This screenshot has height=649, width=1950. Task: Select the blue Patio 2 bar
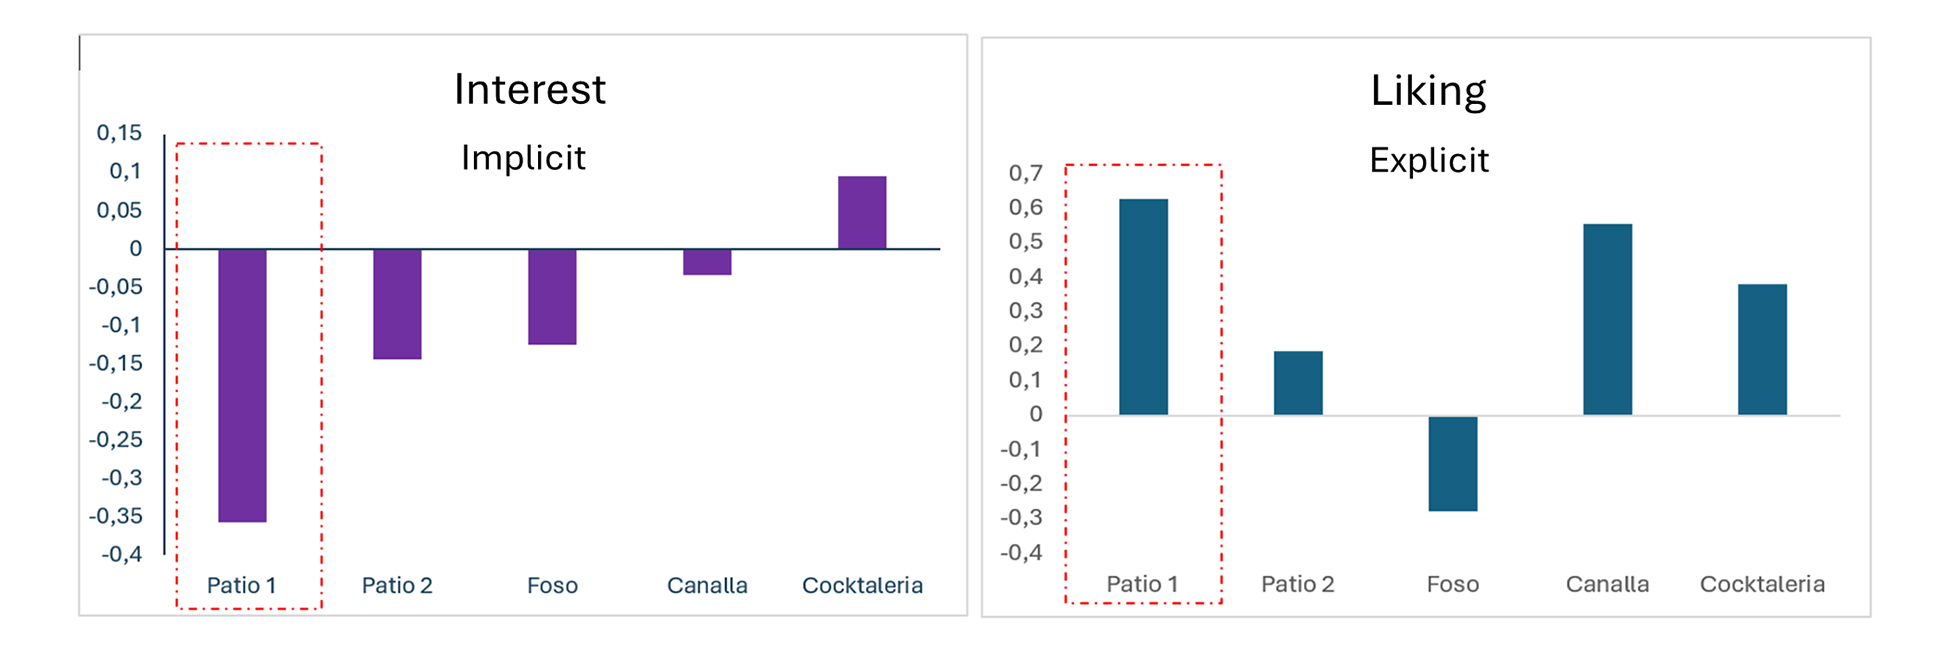[1298, 382]
